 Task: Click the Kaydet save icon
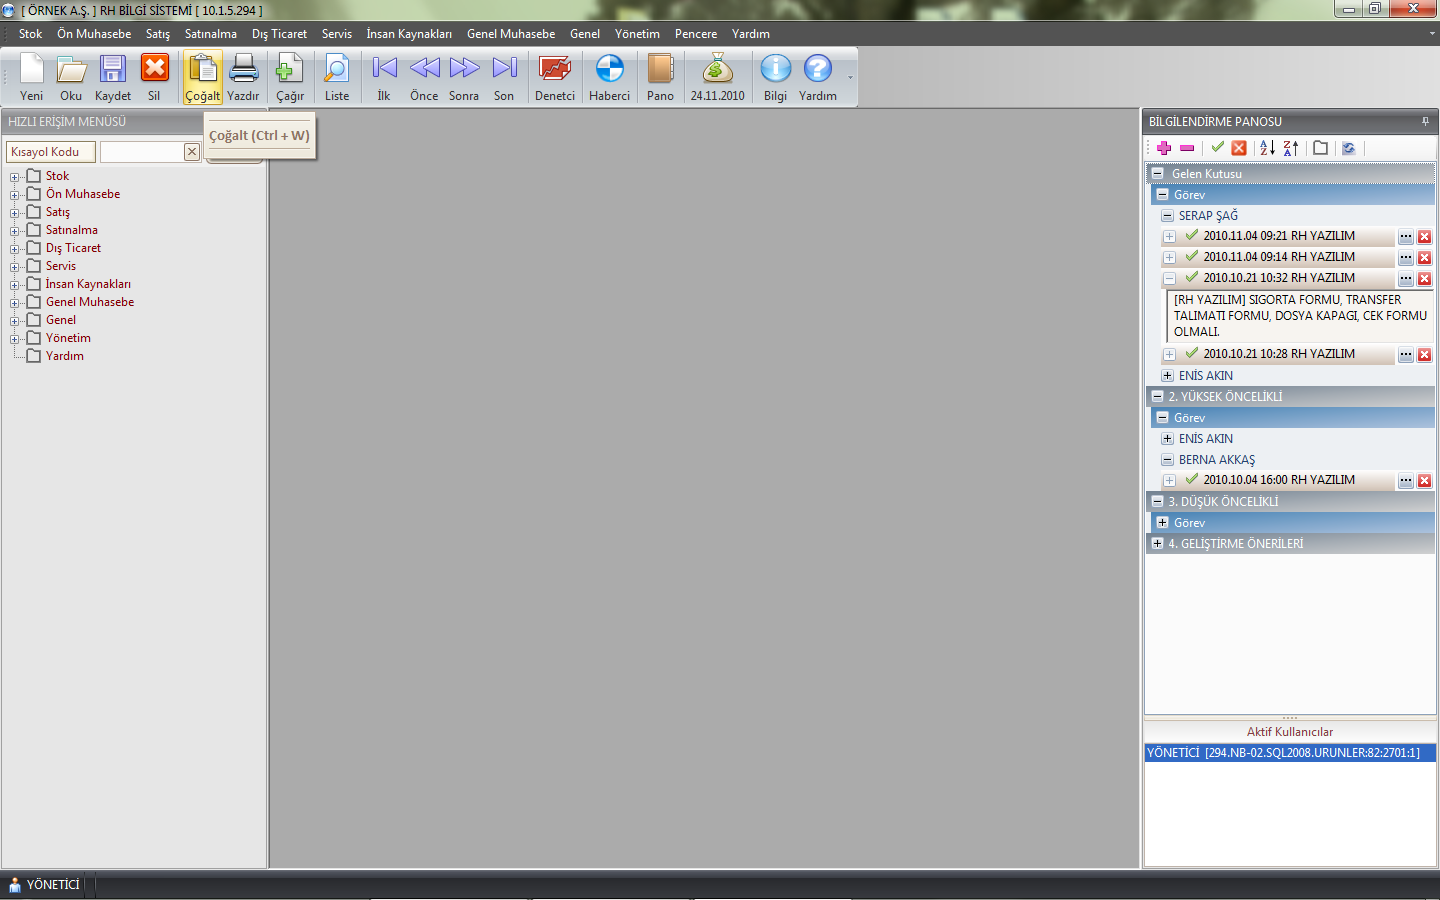(x=112, y=77)
